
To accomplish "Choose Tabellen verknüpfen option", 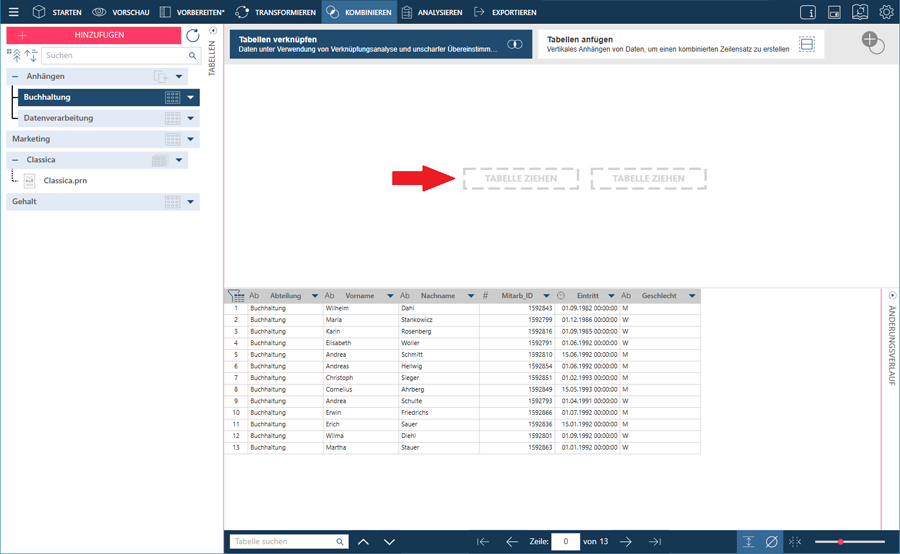I will (381, 44).
